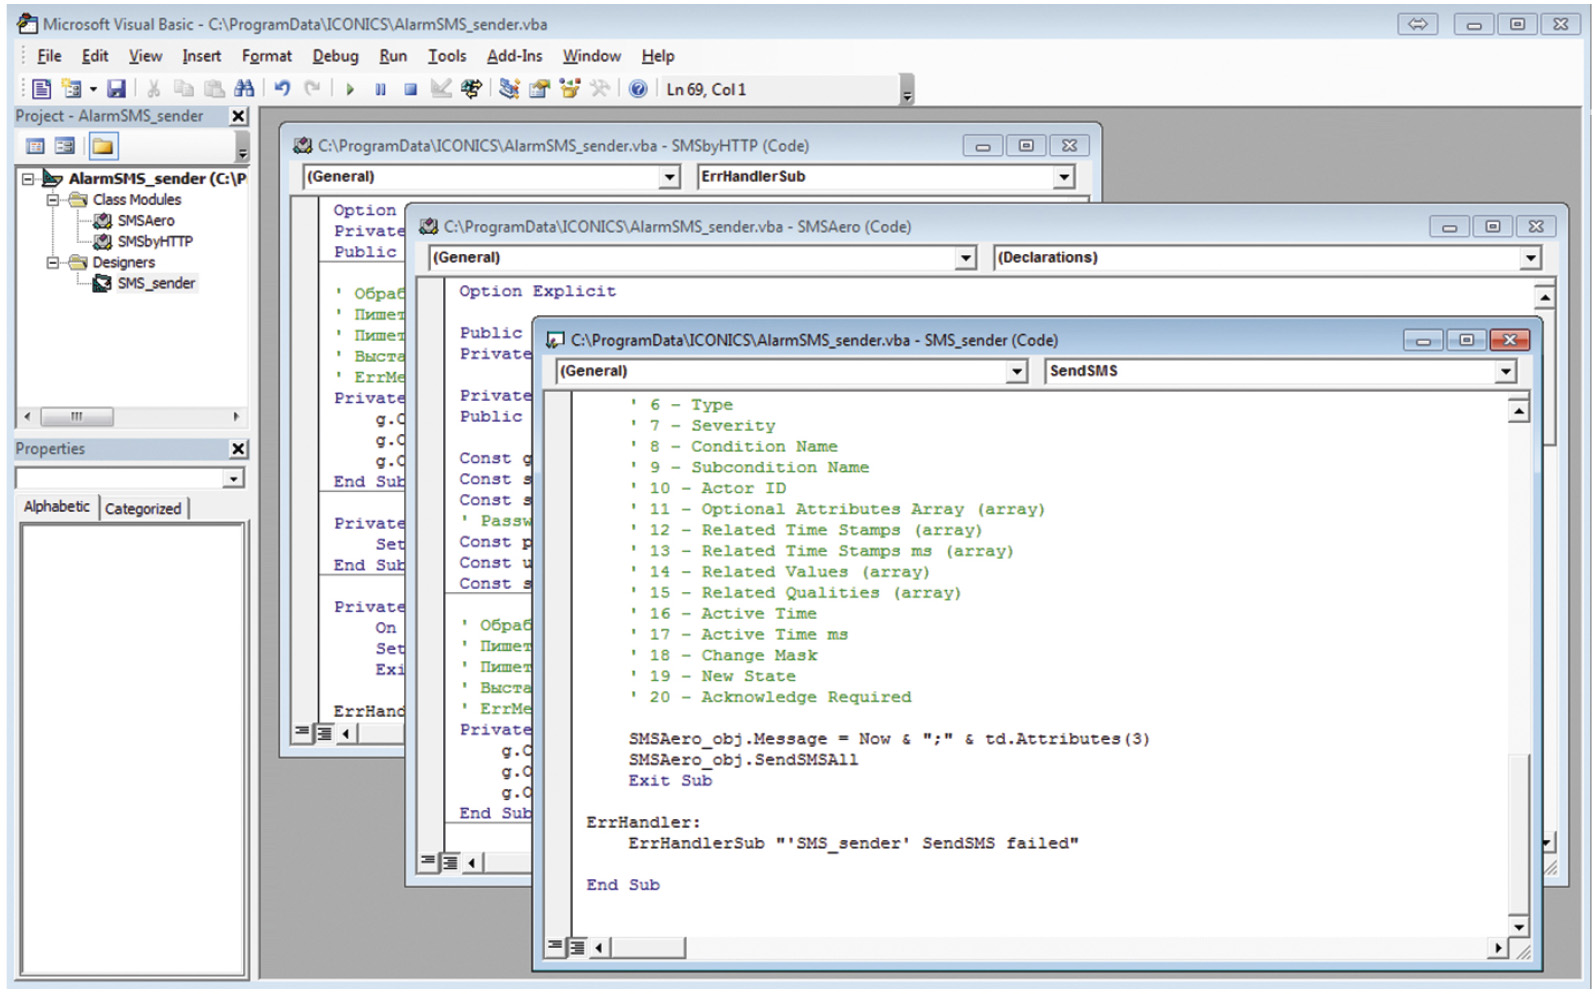Open (General) dropdown in SMSbyHTTP window

tap(670, 177)
